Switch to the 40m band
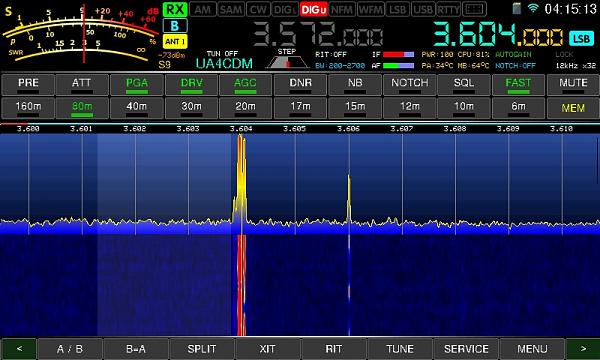The height and width of the screenshot is (360, 600). pos(137,108)
